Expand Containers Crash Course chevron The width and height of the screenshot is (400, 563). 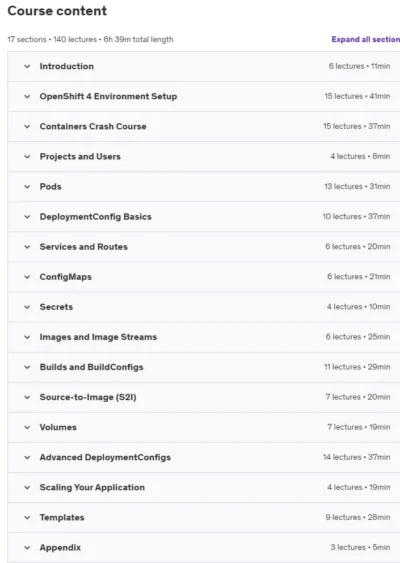pos(27,127)
